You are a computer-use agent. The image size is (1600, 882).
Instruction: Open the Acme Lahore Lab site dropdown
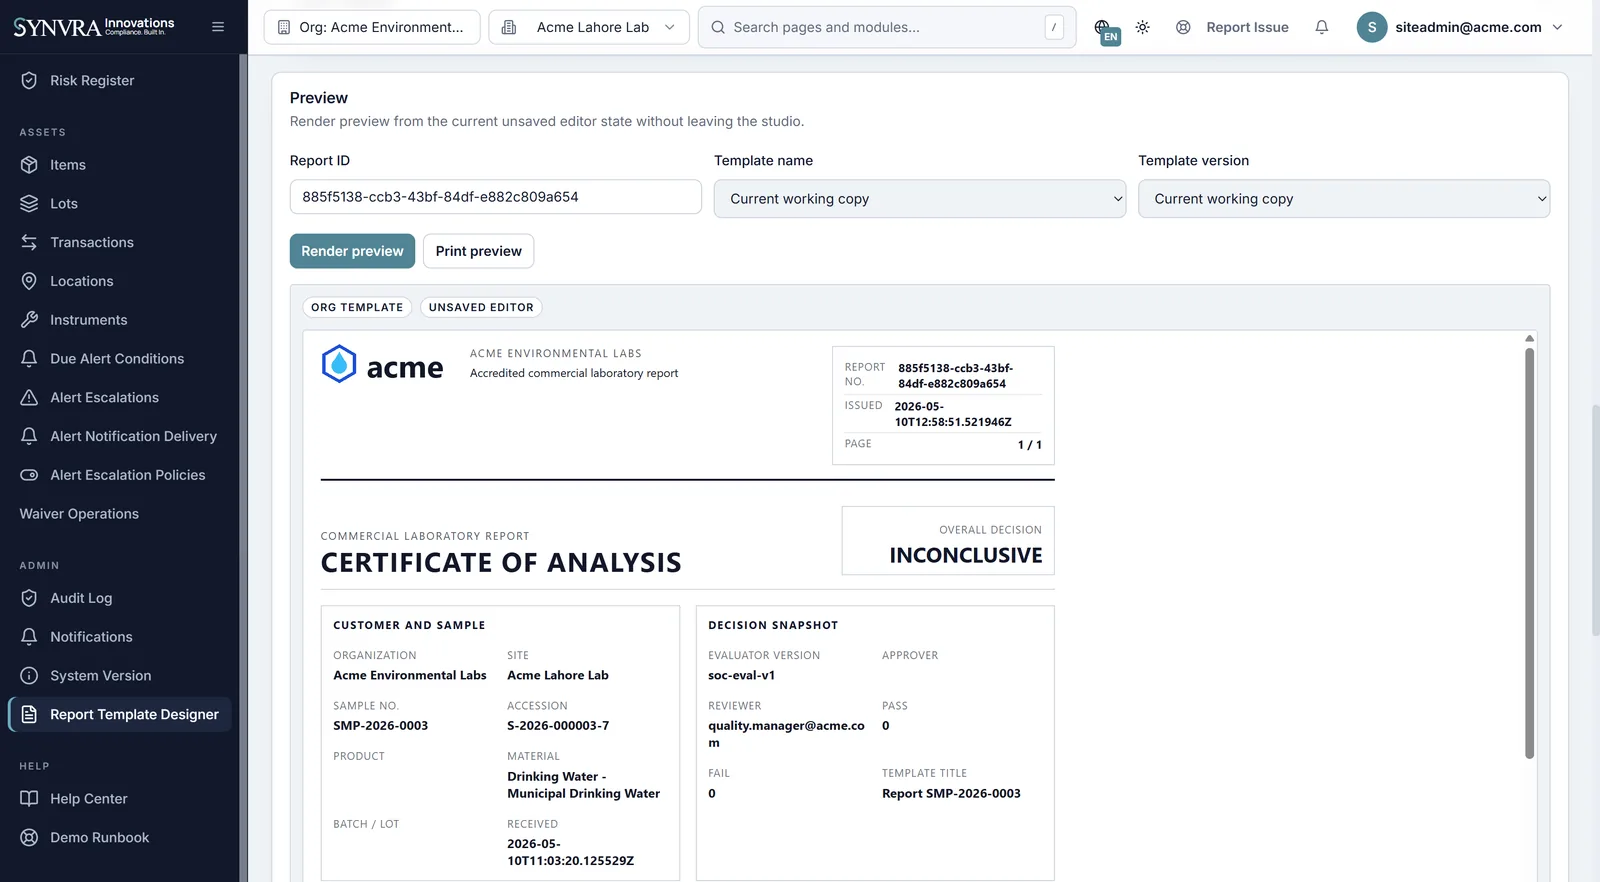(x=588, y=27)
